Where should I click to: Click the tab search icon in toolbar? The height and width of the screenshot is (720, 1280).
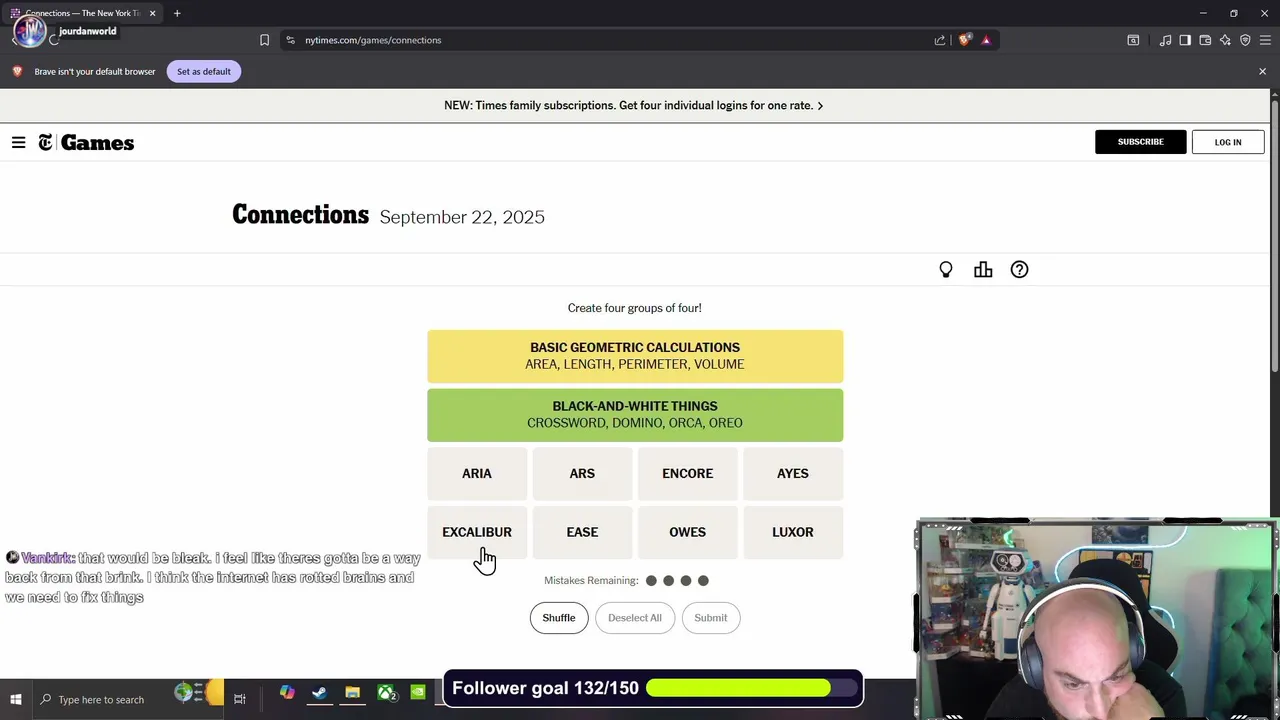pos(1133,40)
